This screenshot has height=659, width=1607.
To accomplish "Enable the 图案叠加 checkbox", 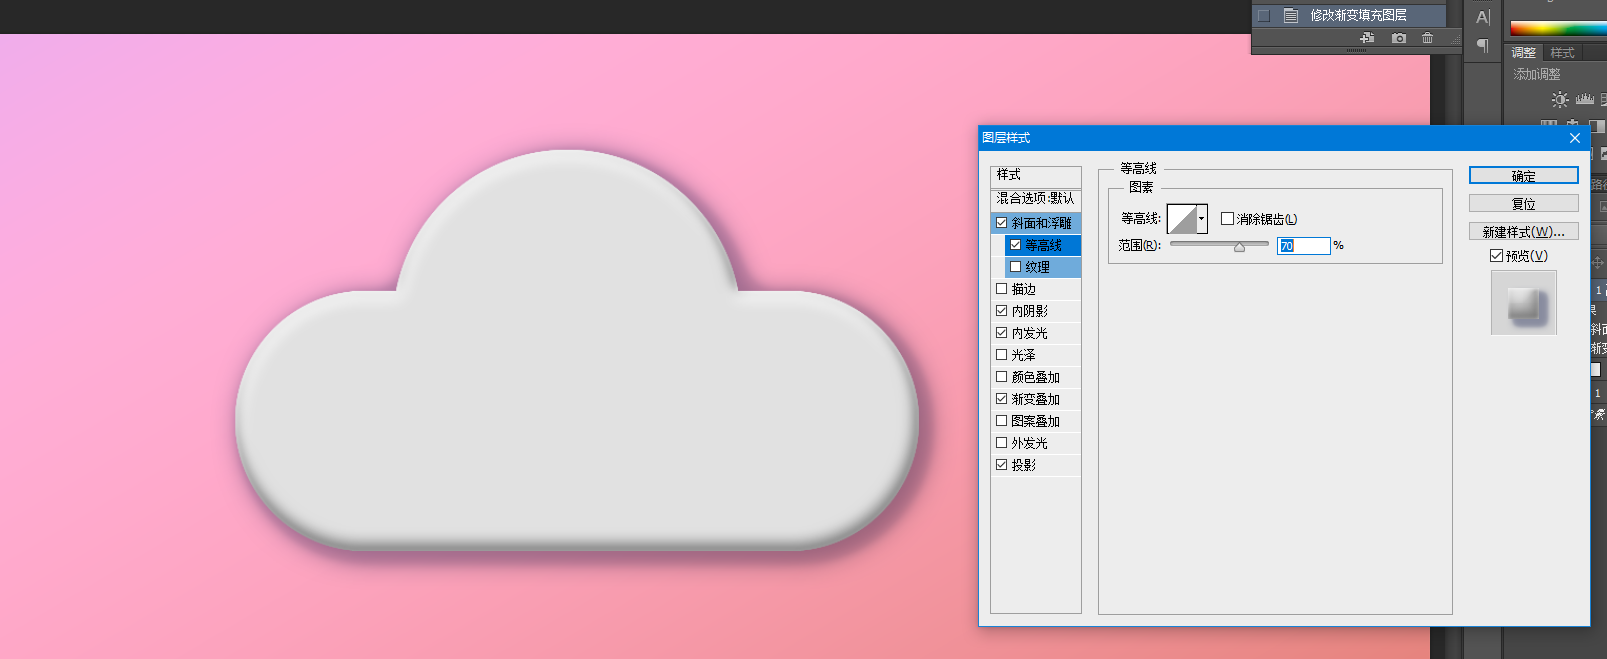I will (x=1002, y=421).
